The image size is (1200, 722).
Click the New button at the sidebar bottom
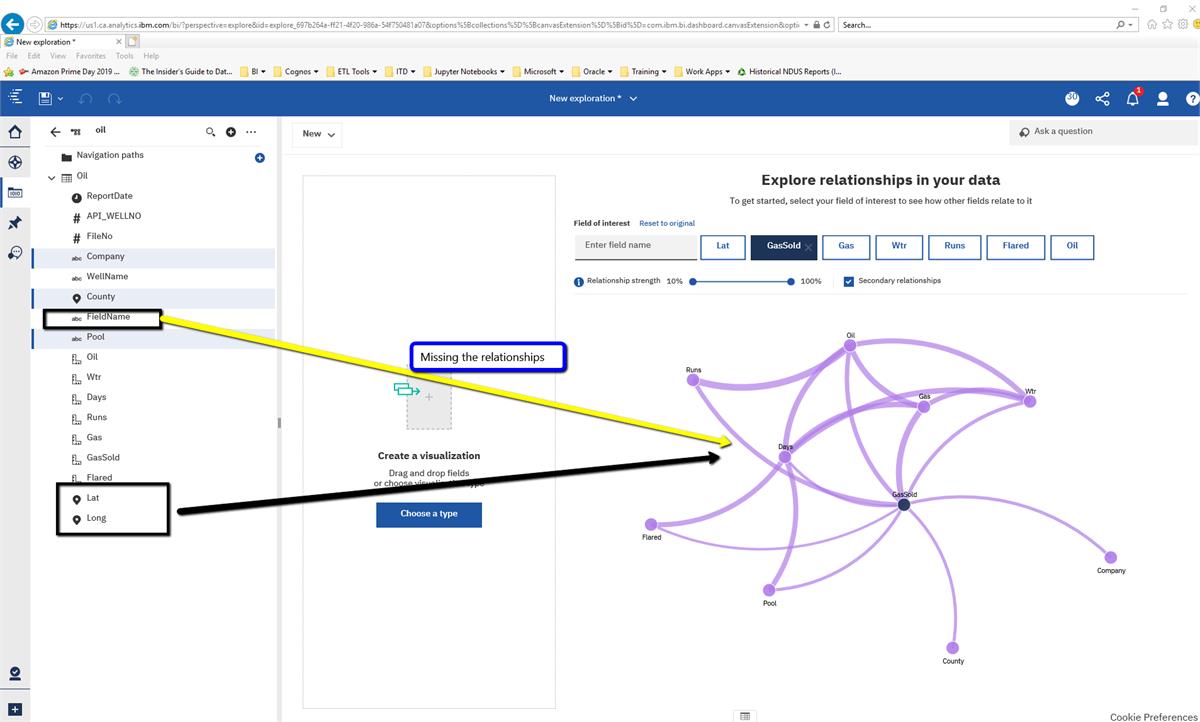pyautogui.click(x=15, y=709)
